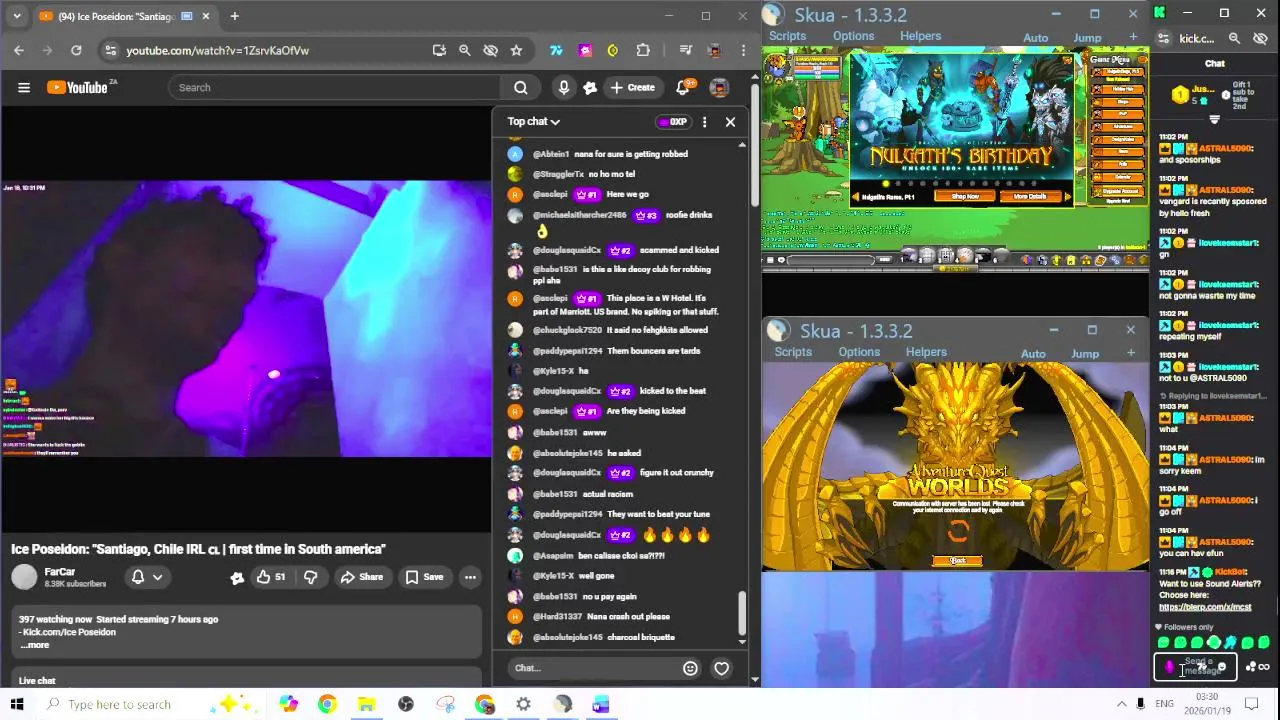This screenshot has width=1280, height=720.
Task: Expand the Kick chat leaderboard chevron
Action: coord(1215,119)
